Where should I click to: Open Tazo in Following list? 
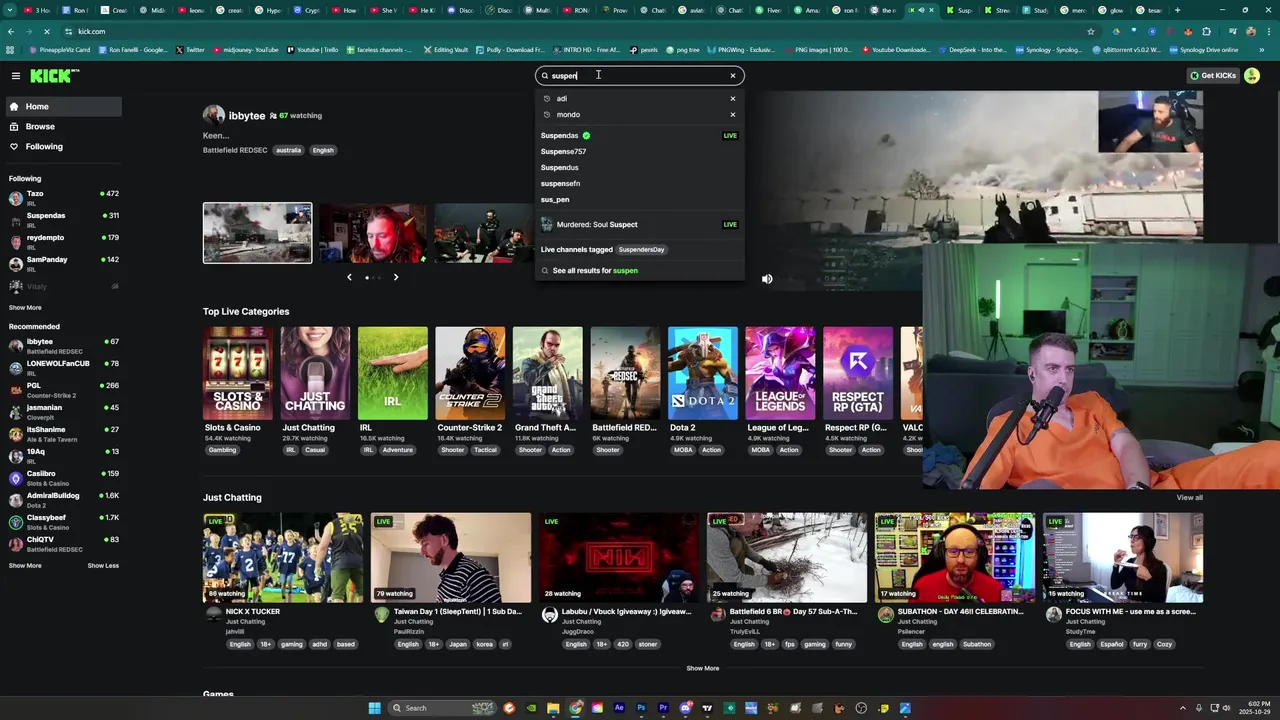tap(62, 197)
